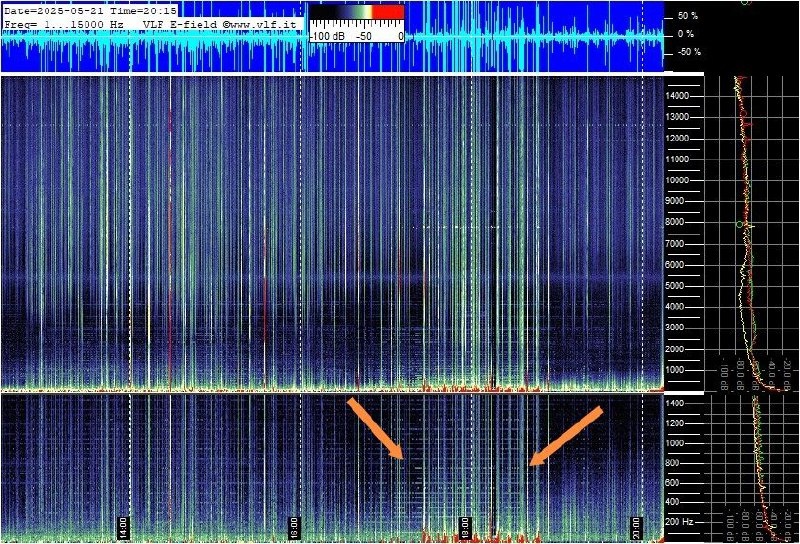This screenshot has height=544, width=800.
Task: Select the 14:00 time marker
Action: (123, 528)
